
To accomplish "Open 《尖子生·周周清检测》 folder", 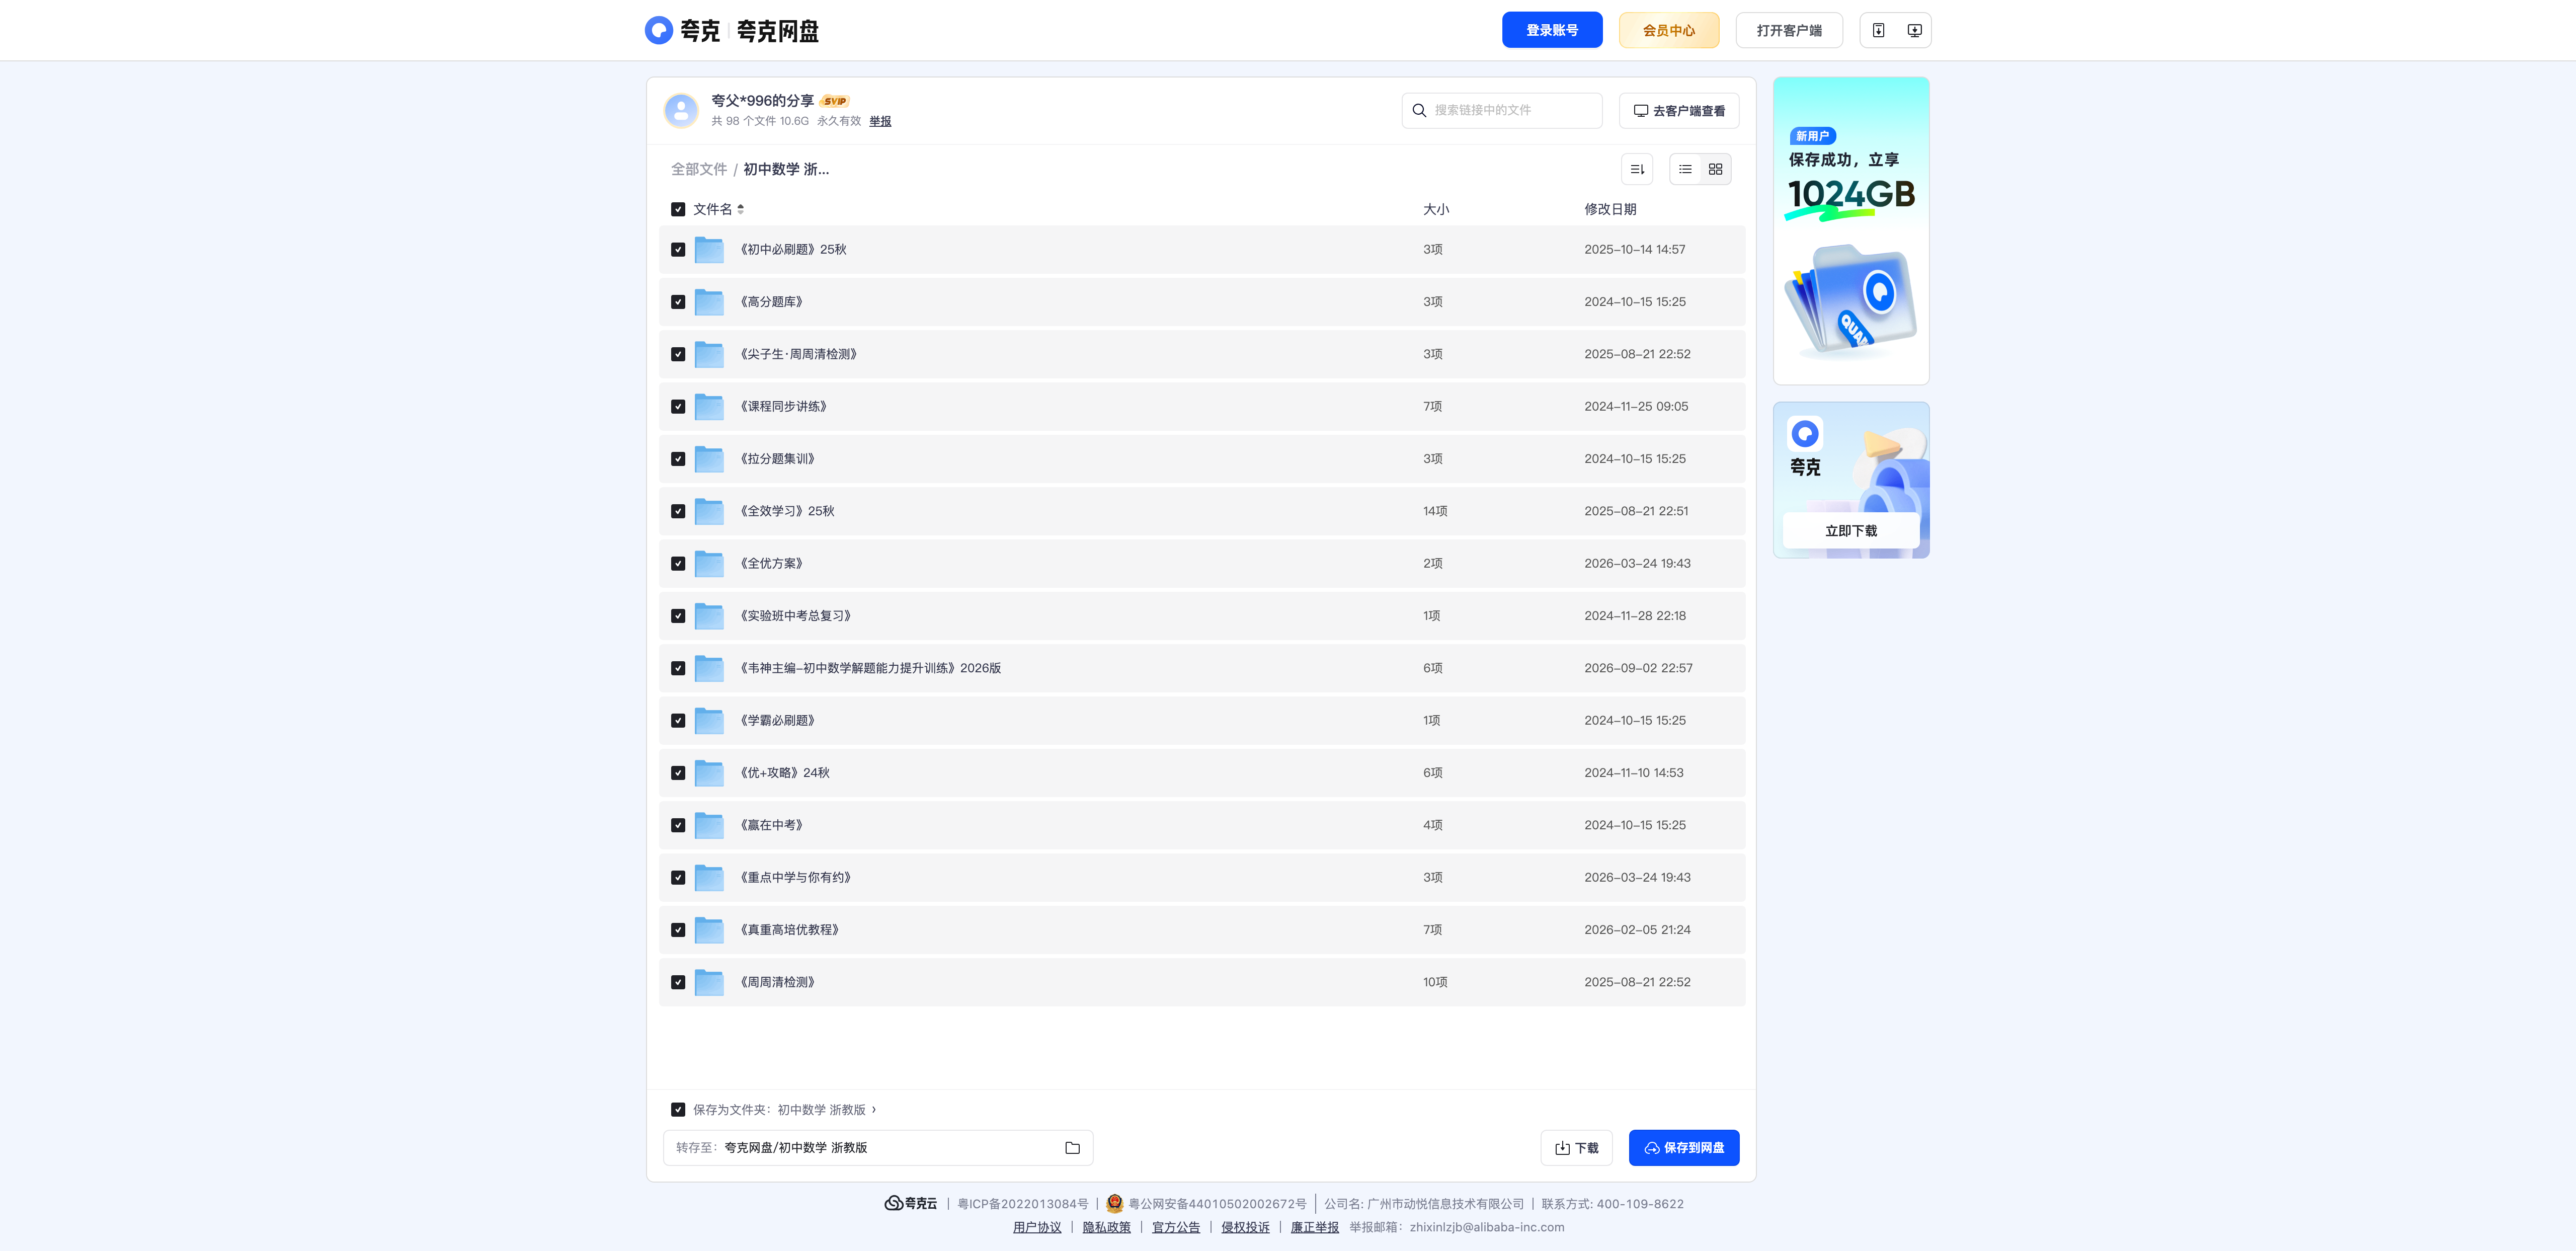I will [798, 354].
